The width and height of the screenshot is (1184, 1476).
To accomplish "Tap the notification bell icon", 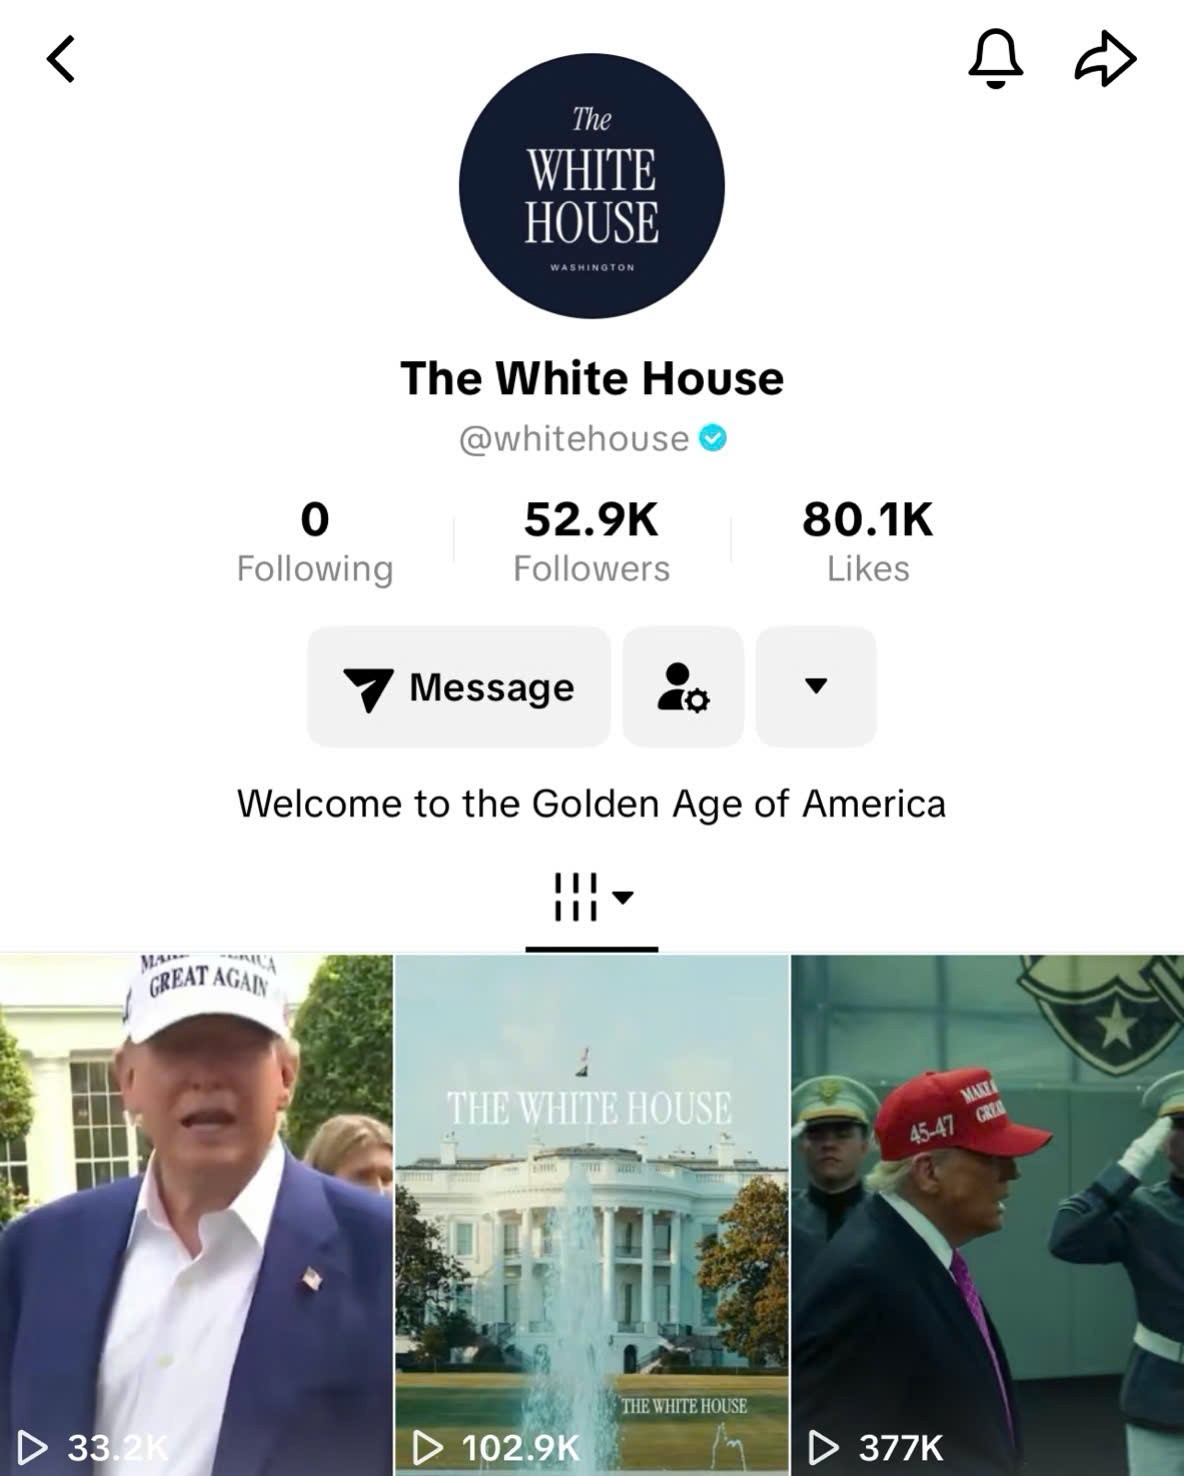I will pyautogui.click(x=995, y=59).
